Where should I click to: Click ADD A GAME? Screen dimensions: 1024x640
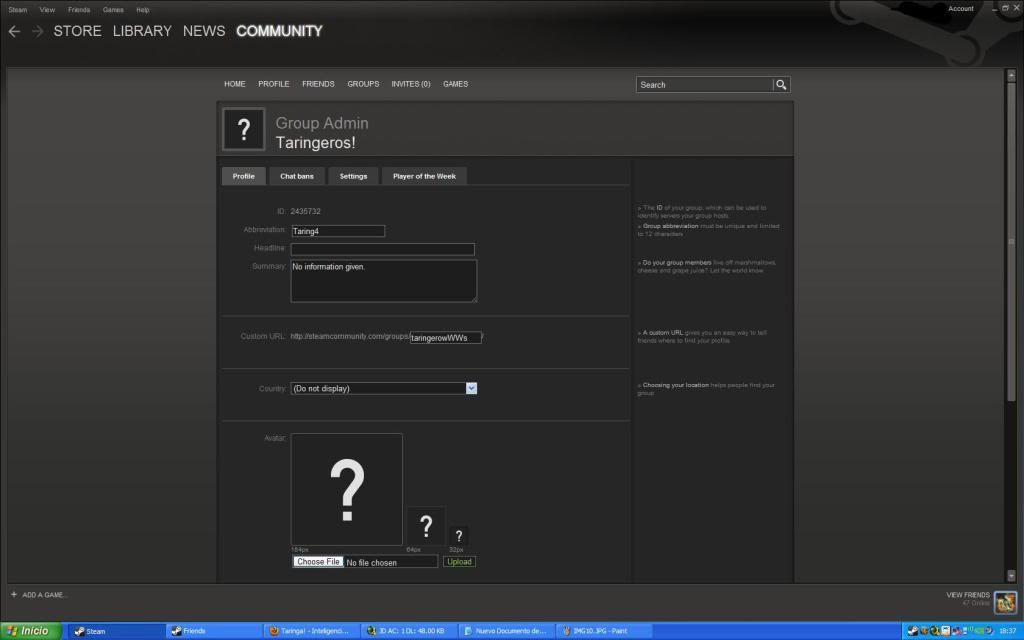click(44, 595)
